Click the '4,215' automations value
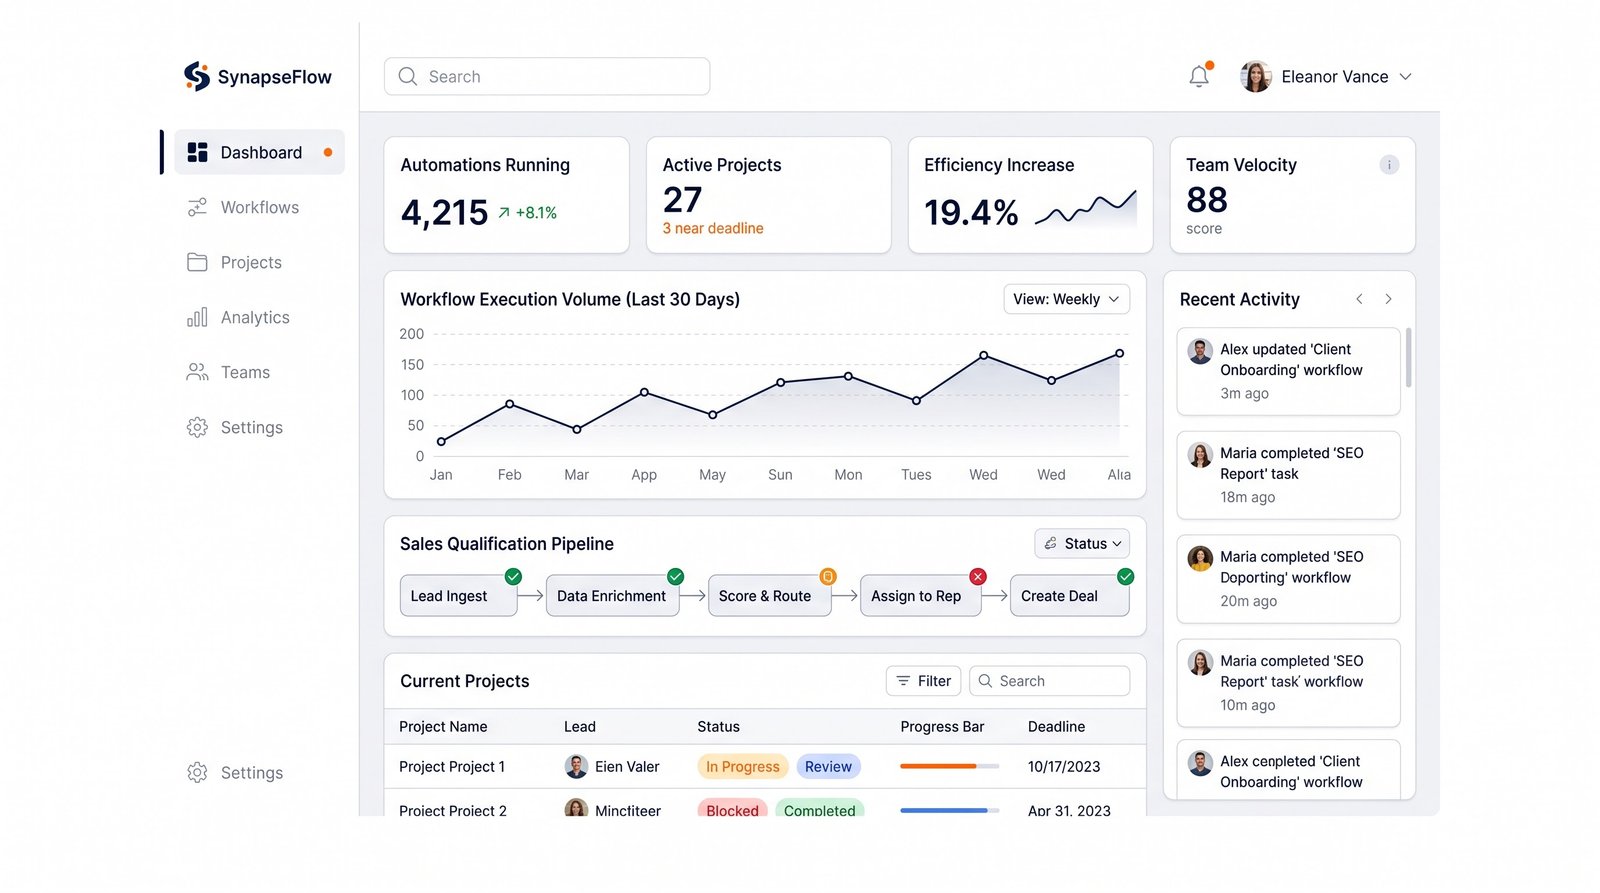 pos(444,212)
